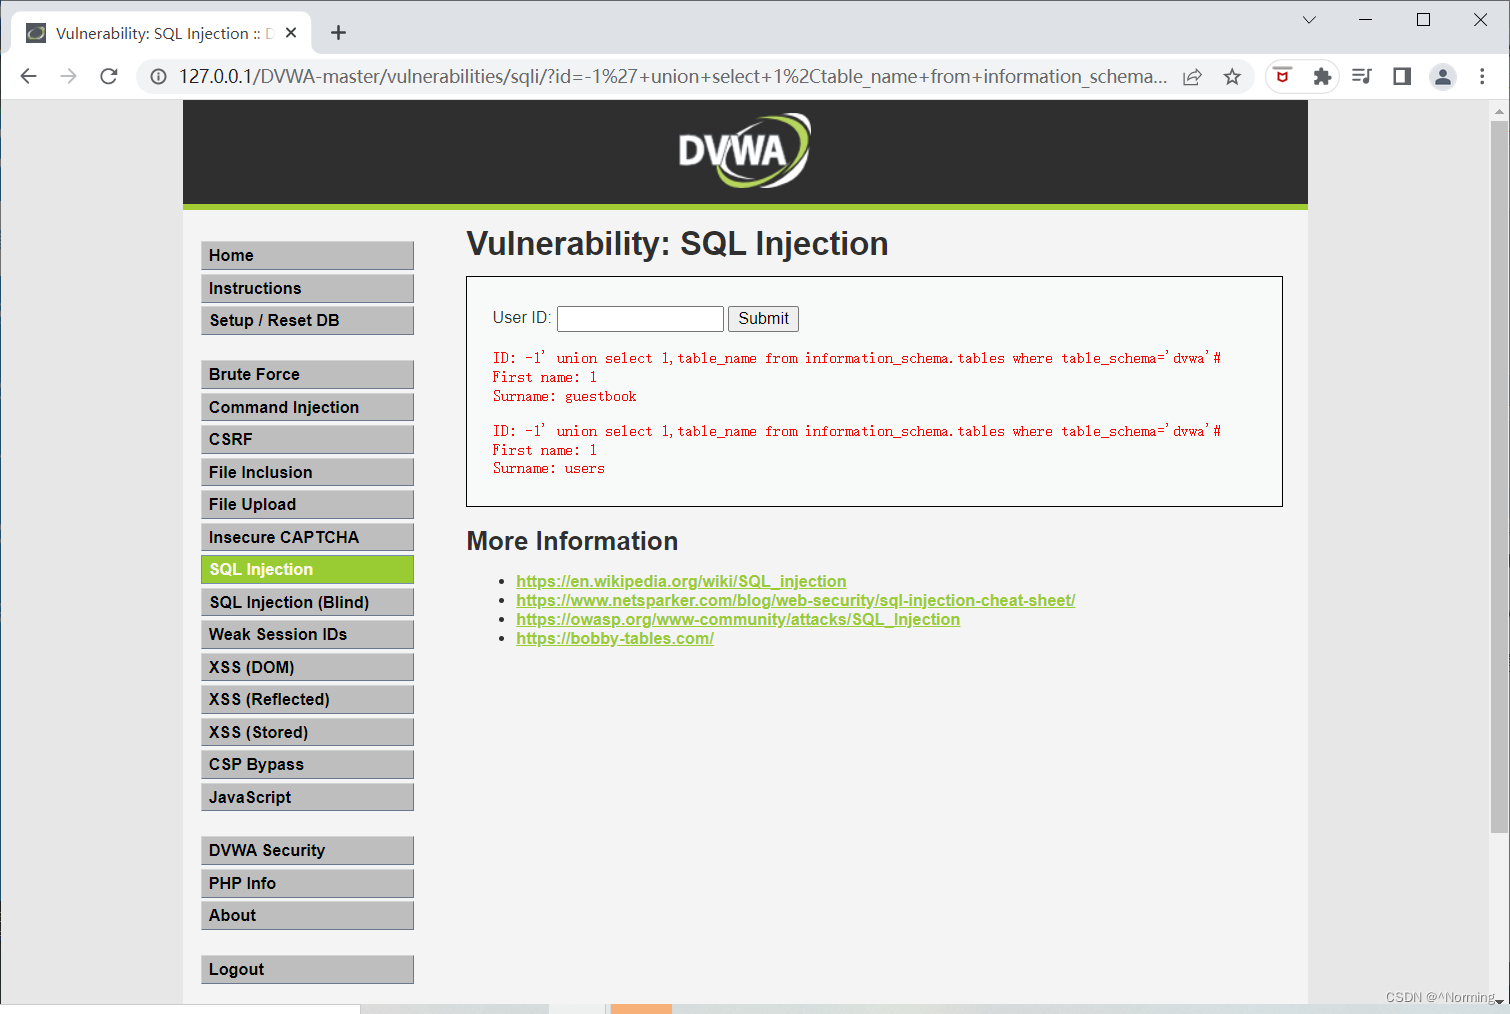This screenshot has width=1510, height=1014.
Task: Click the address bar URL
Action: click(672, 76)
